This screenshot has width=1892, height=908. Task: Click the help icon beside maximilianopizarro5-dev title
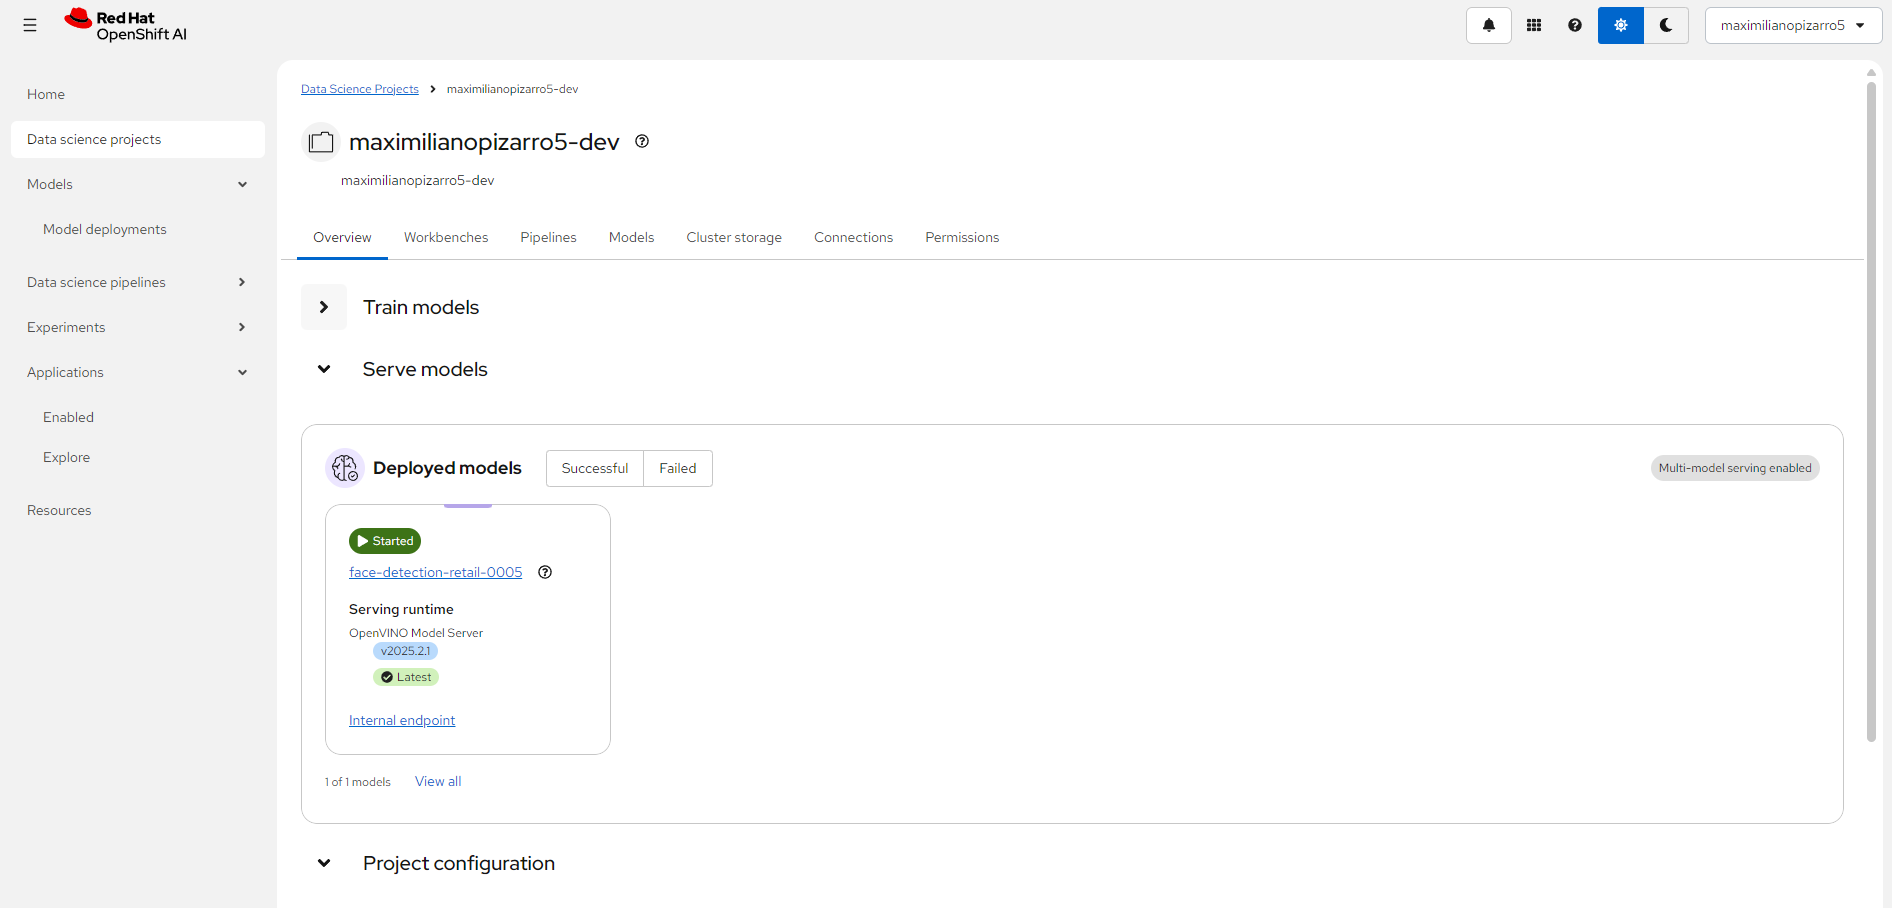click(x=641, y=142)
